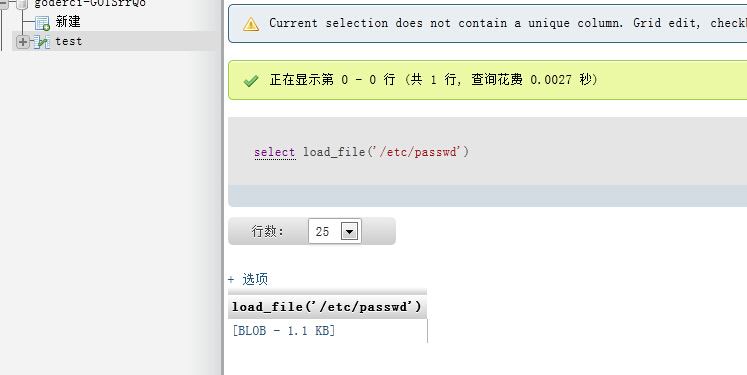
Task: Select the test table in the tree
Action: (x=69, y=41)
